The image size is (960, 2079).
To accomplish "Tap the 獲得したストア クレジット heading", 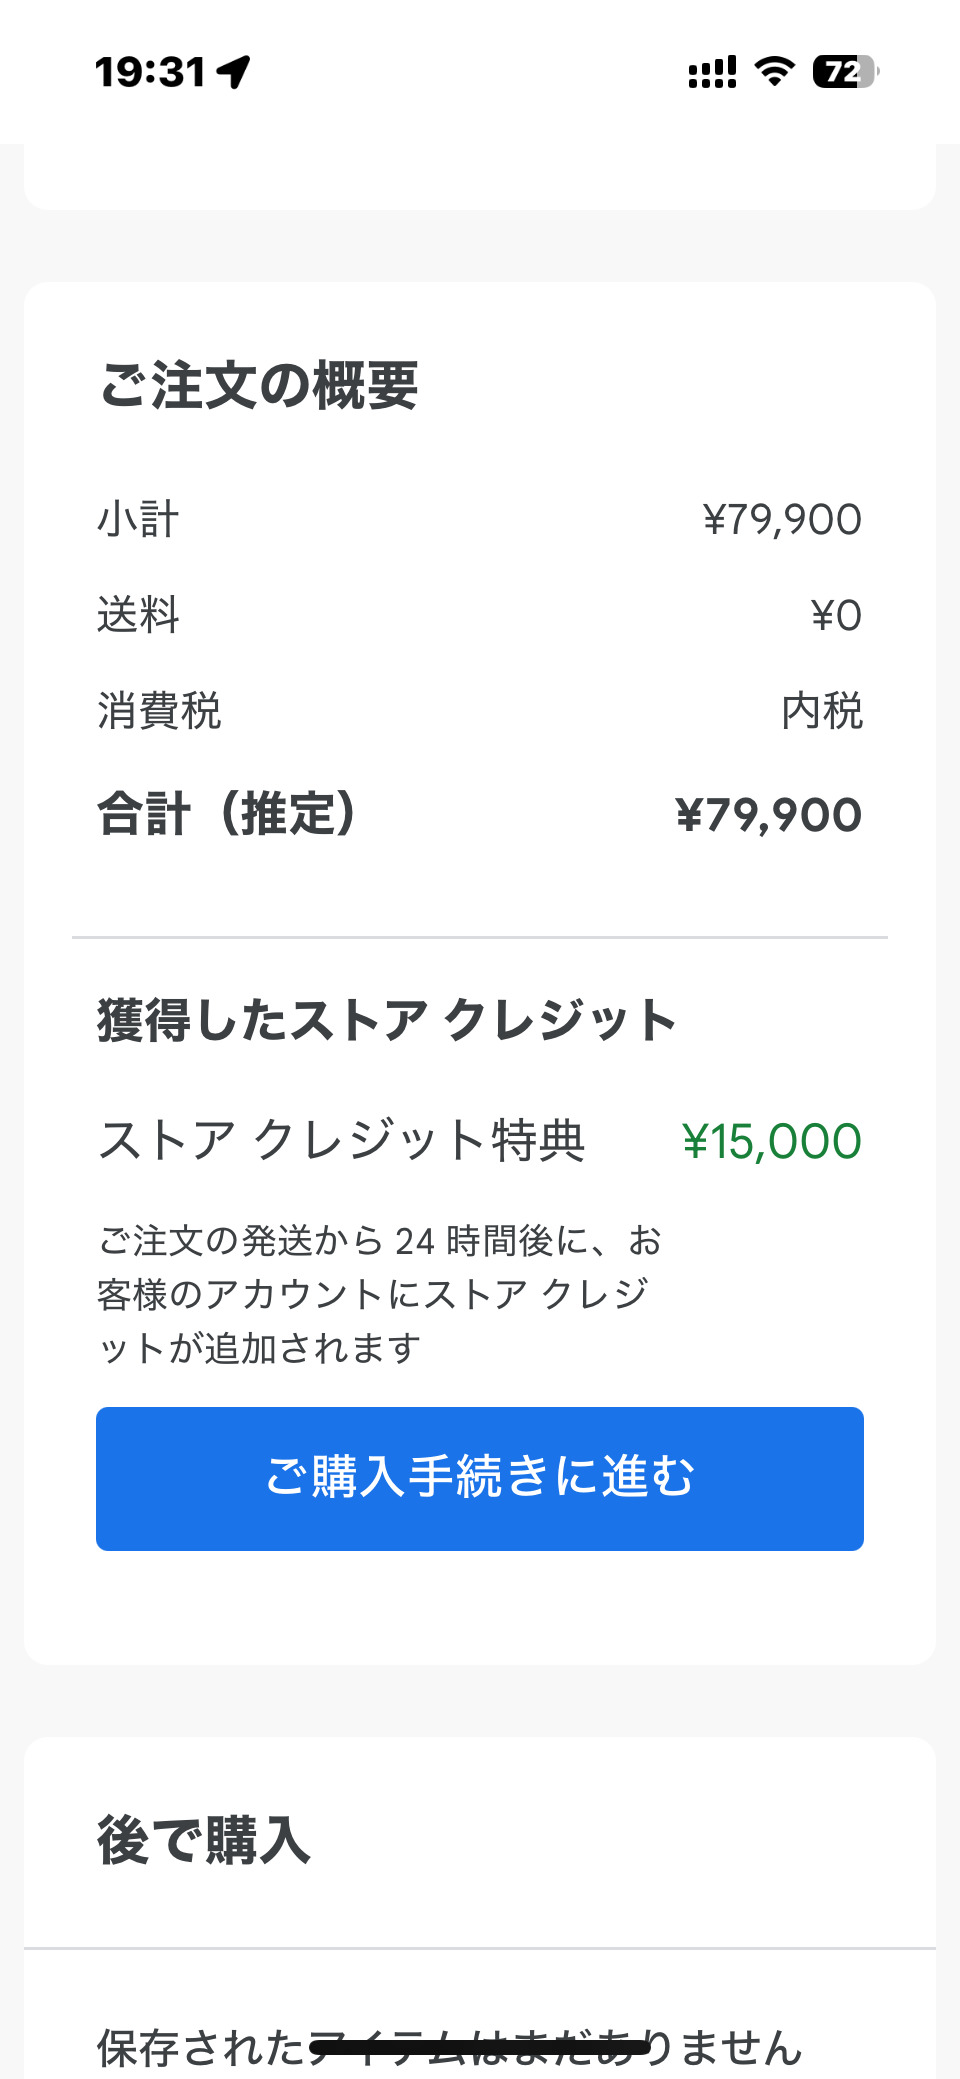I will coord(387,1021).
